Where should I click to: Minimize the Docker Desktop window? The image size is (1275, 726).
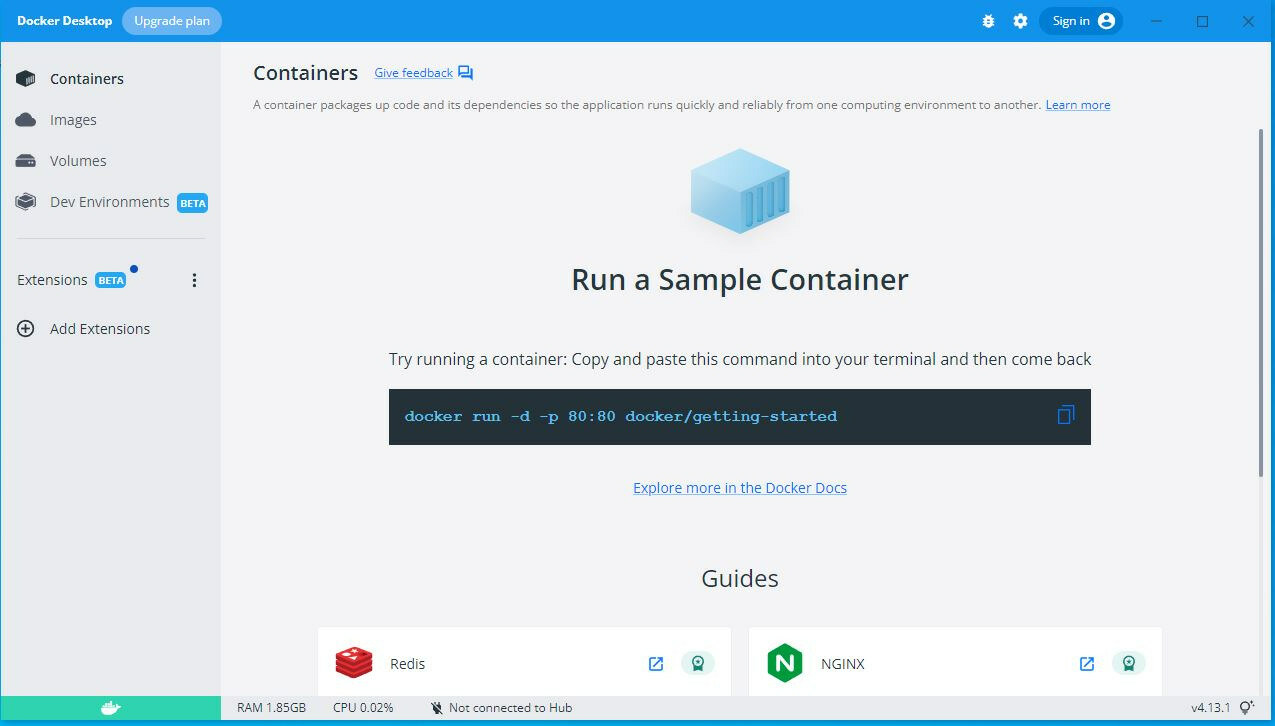[1157, 21]
